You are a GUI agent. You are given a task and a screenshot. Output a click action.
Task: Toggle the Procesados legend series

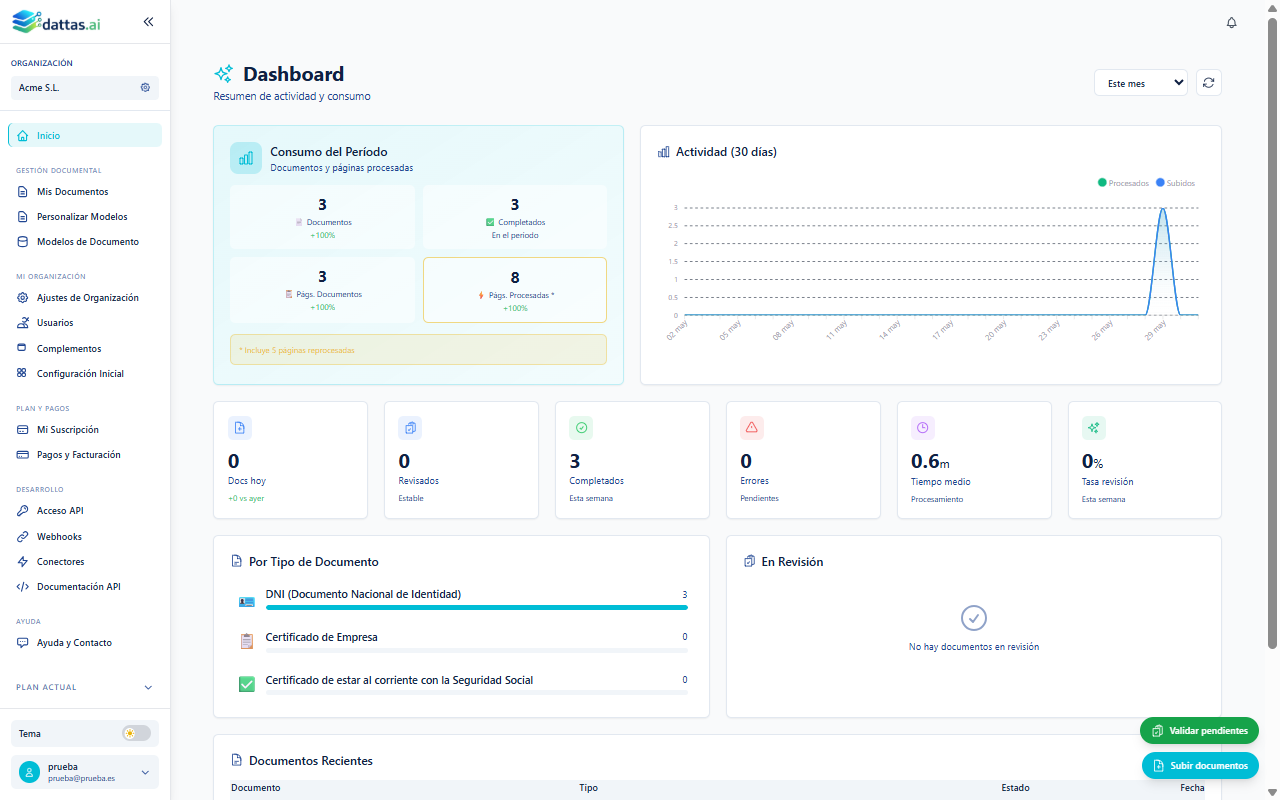(x=1123, y=183)
